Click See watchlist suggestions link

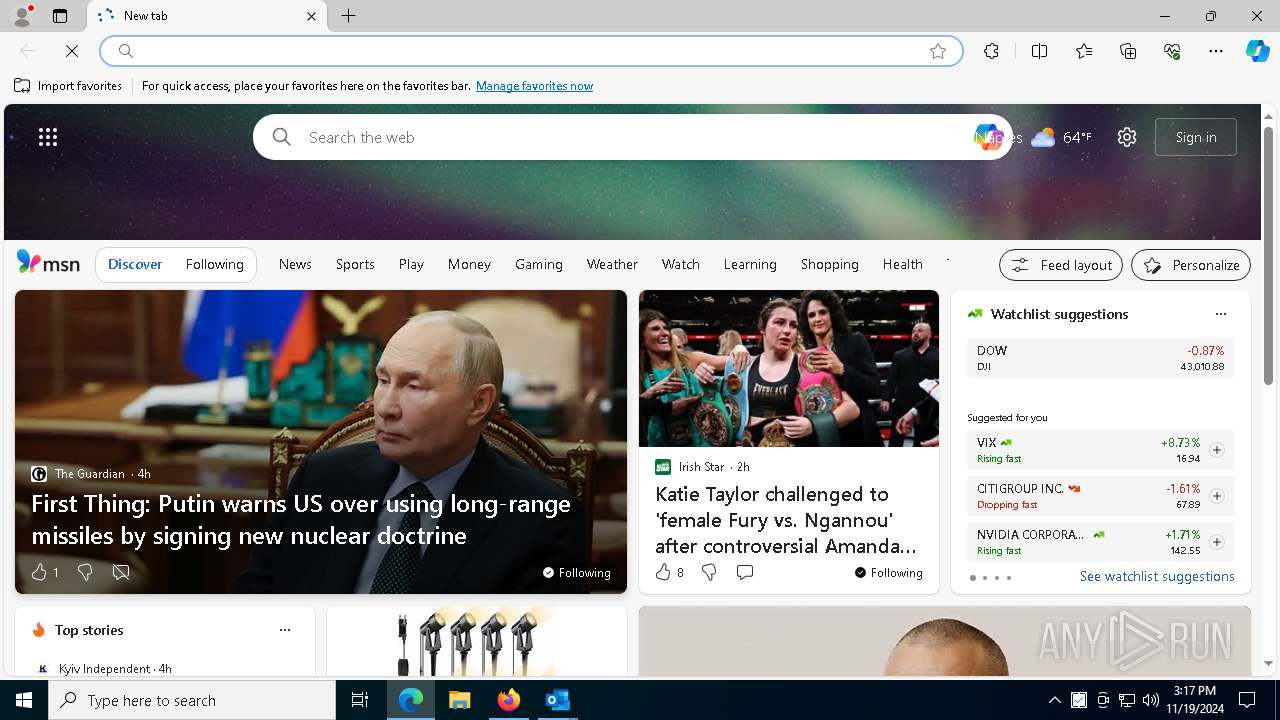tap(1157, 576)
